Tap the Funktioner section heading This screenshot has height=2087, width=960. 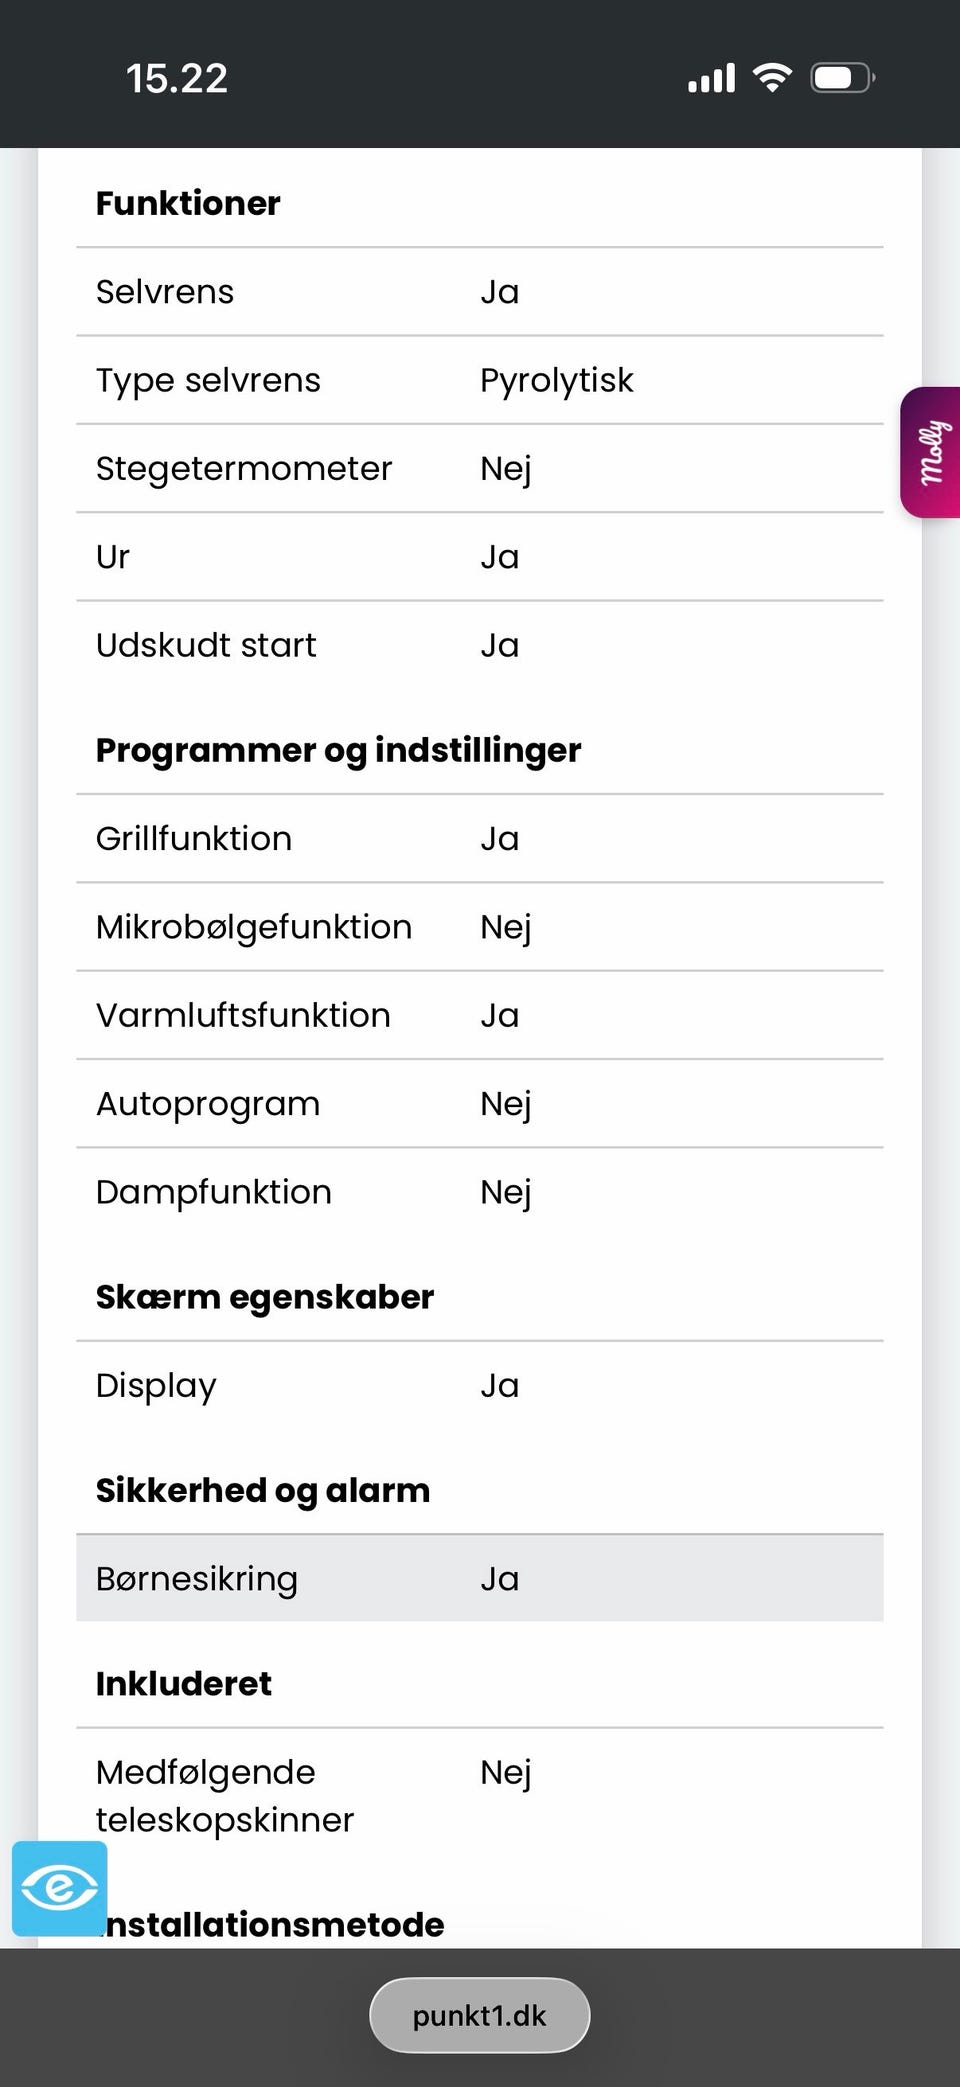[x=188, y=203]
